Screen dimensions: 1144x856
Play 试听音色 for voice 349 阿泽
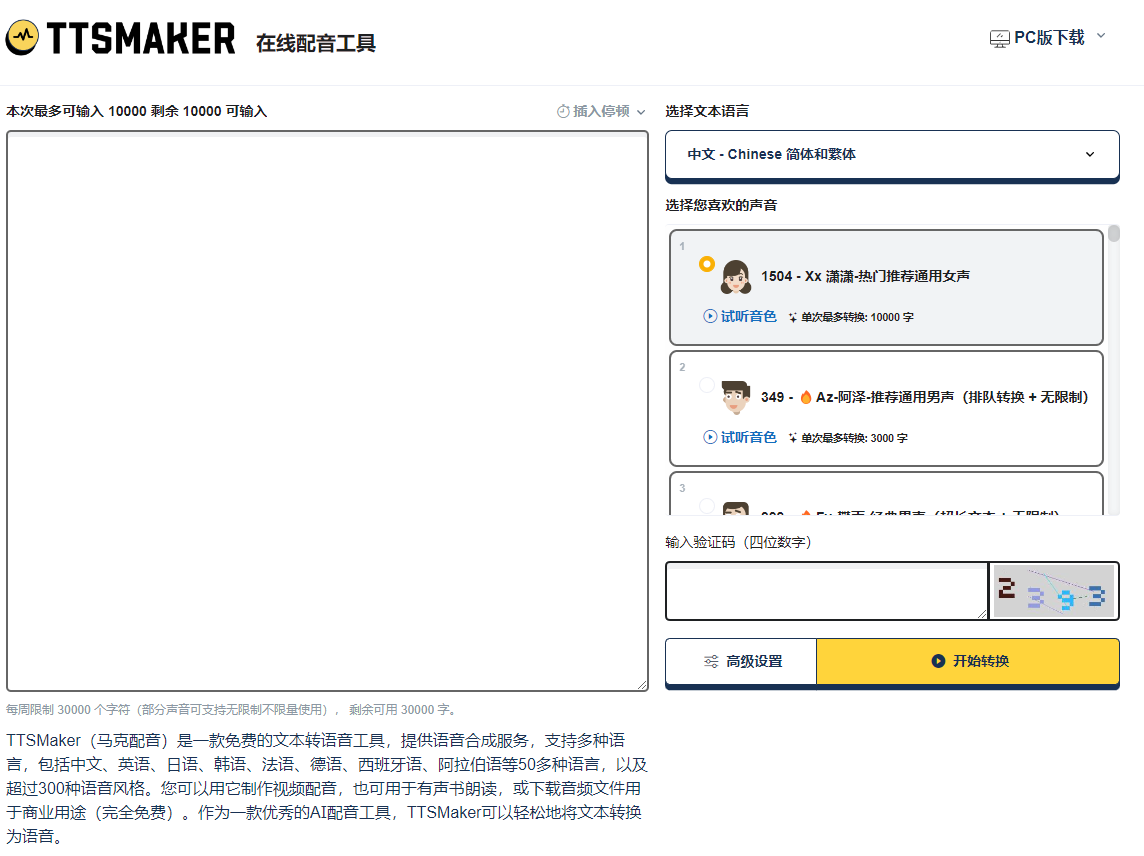tap(739, 437)
